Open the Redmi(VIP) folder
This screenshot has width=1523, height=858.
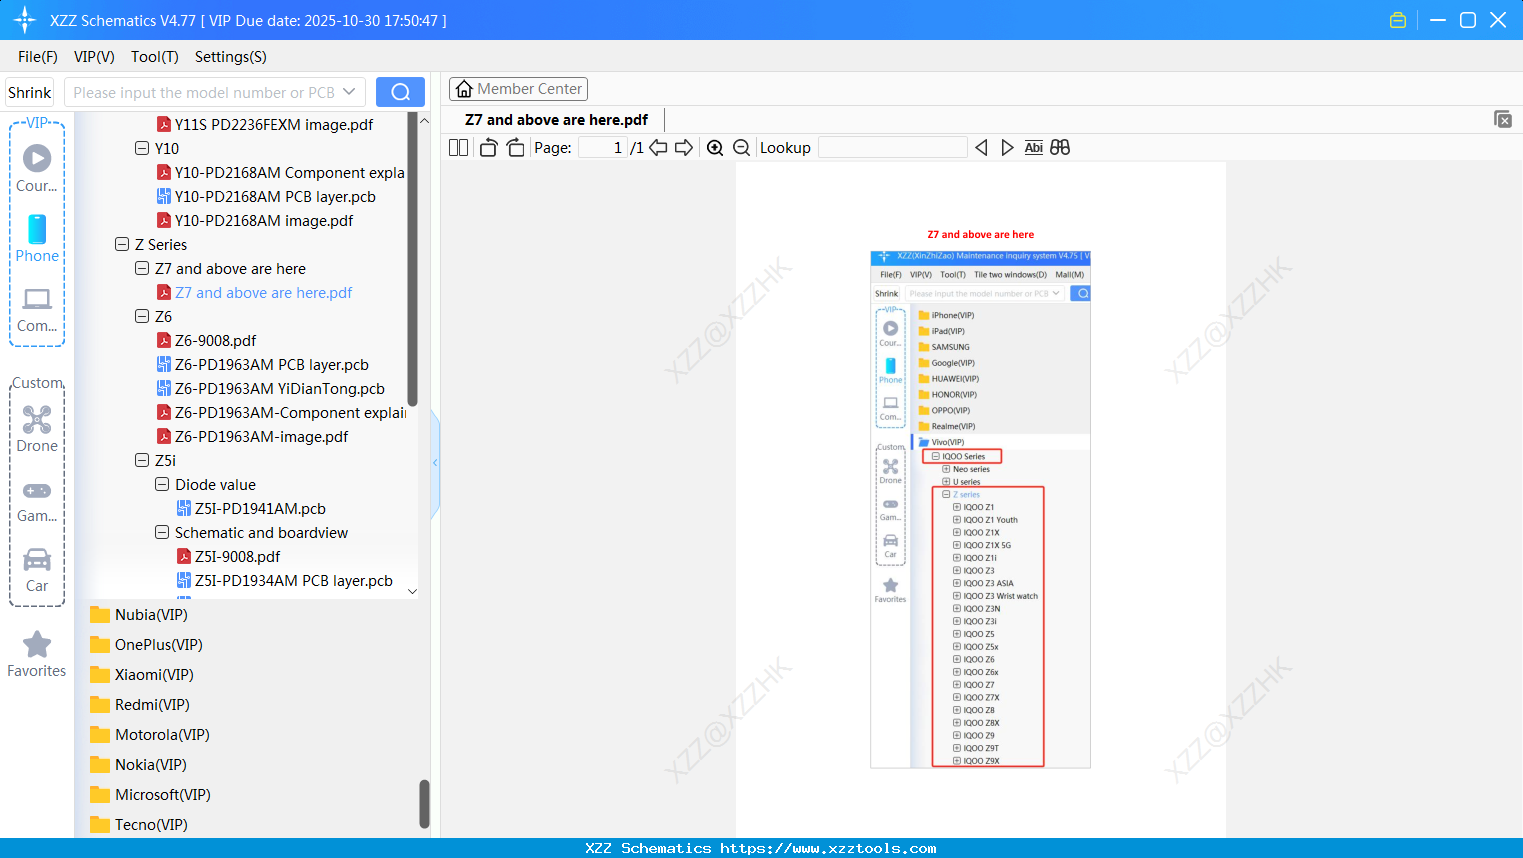(152, 704)
